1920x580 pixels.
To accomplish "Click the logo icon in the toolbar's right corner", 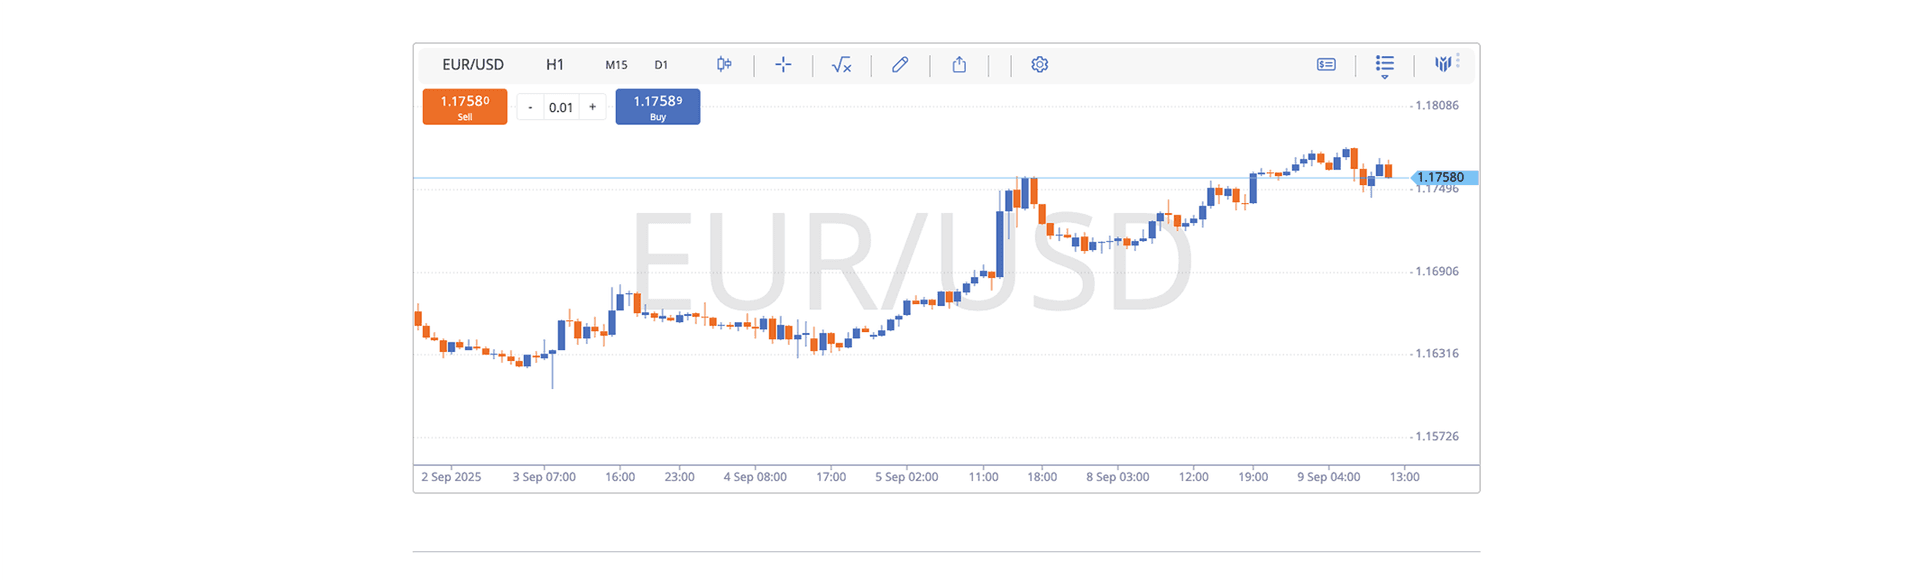I will [1443, 64].
